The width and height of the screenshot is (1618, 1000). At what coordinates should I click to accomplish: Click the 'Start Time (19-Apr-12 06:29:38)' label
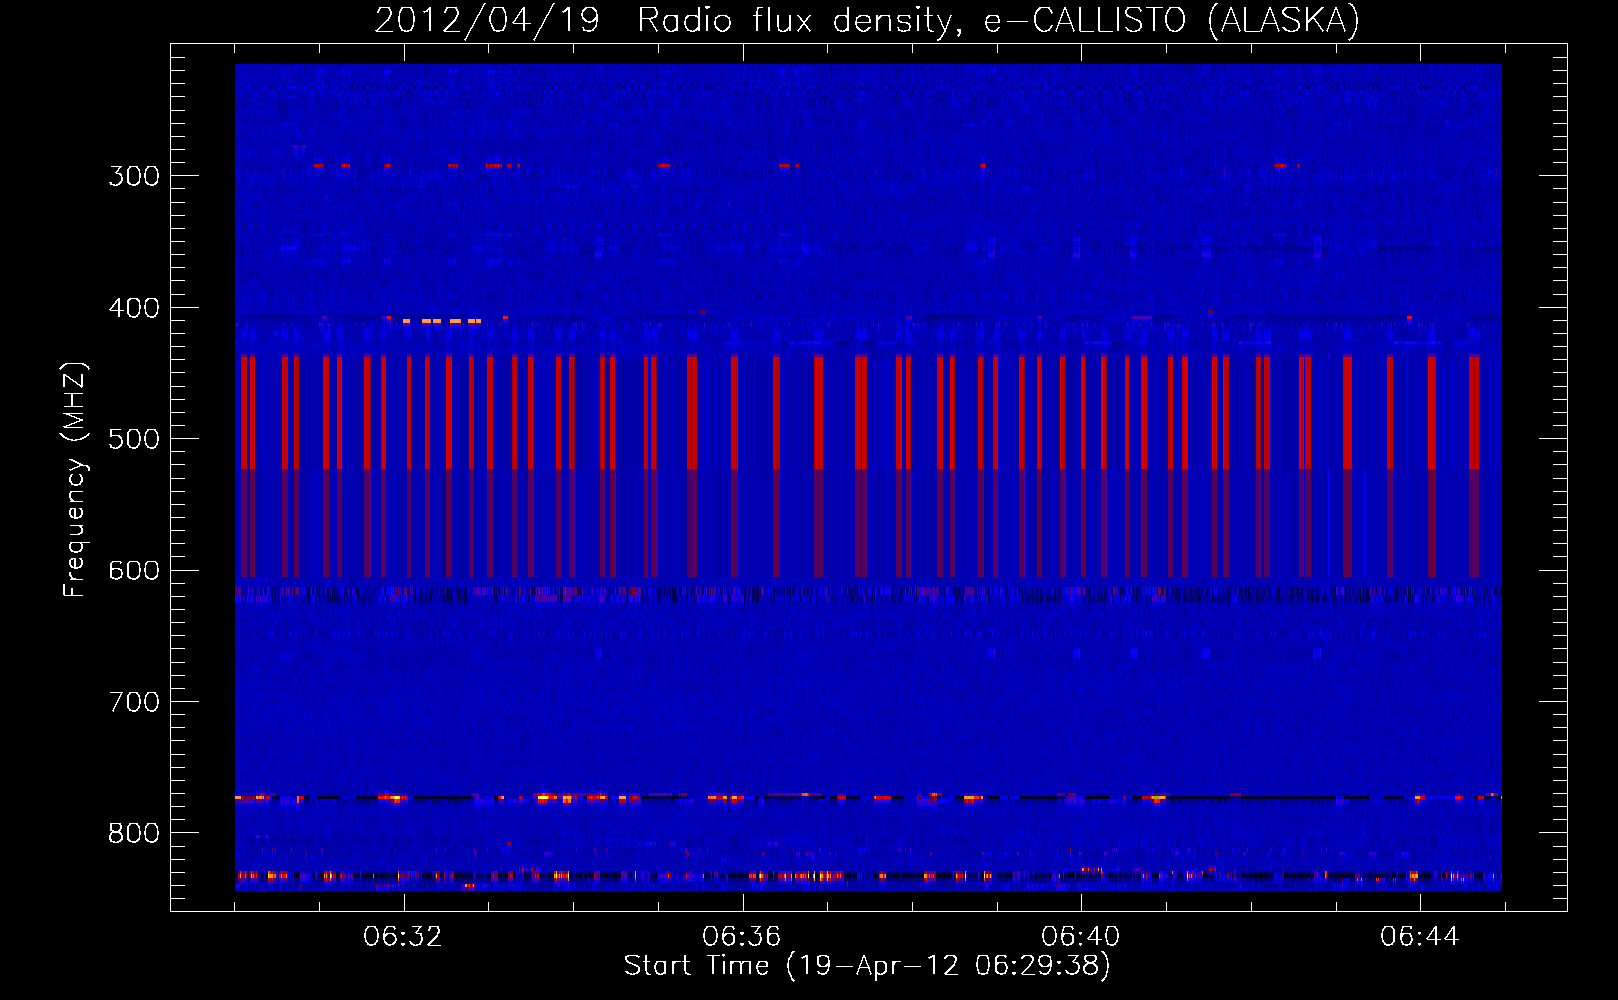[867, 966]
